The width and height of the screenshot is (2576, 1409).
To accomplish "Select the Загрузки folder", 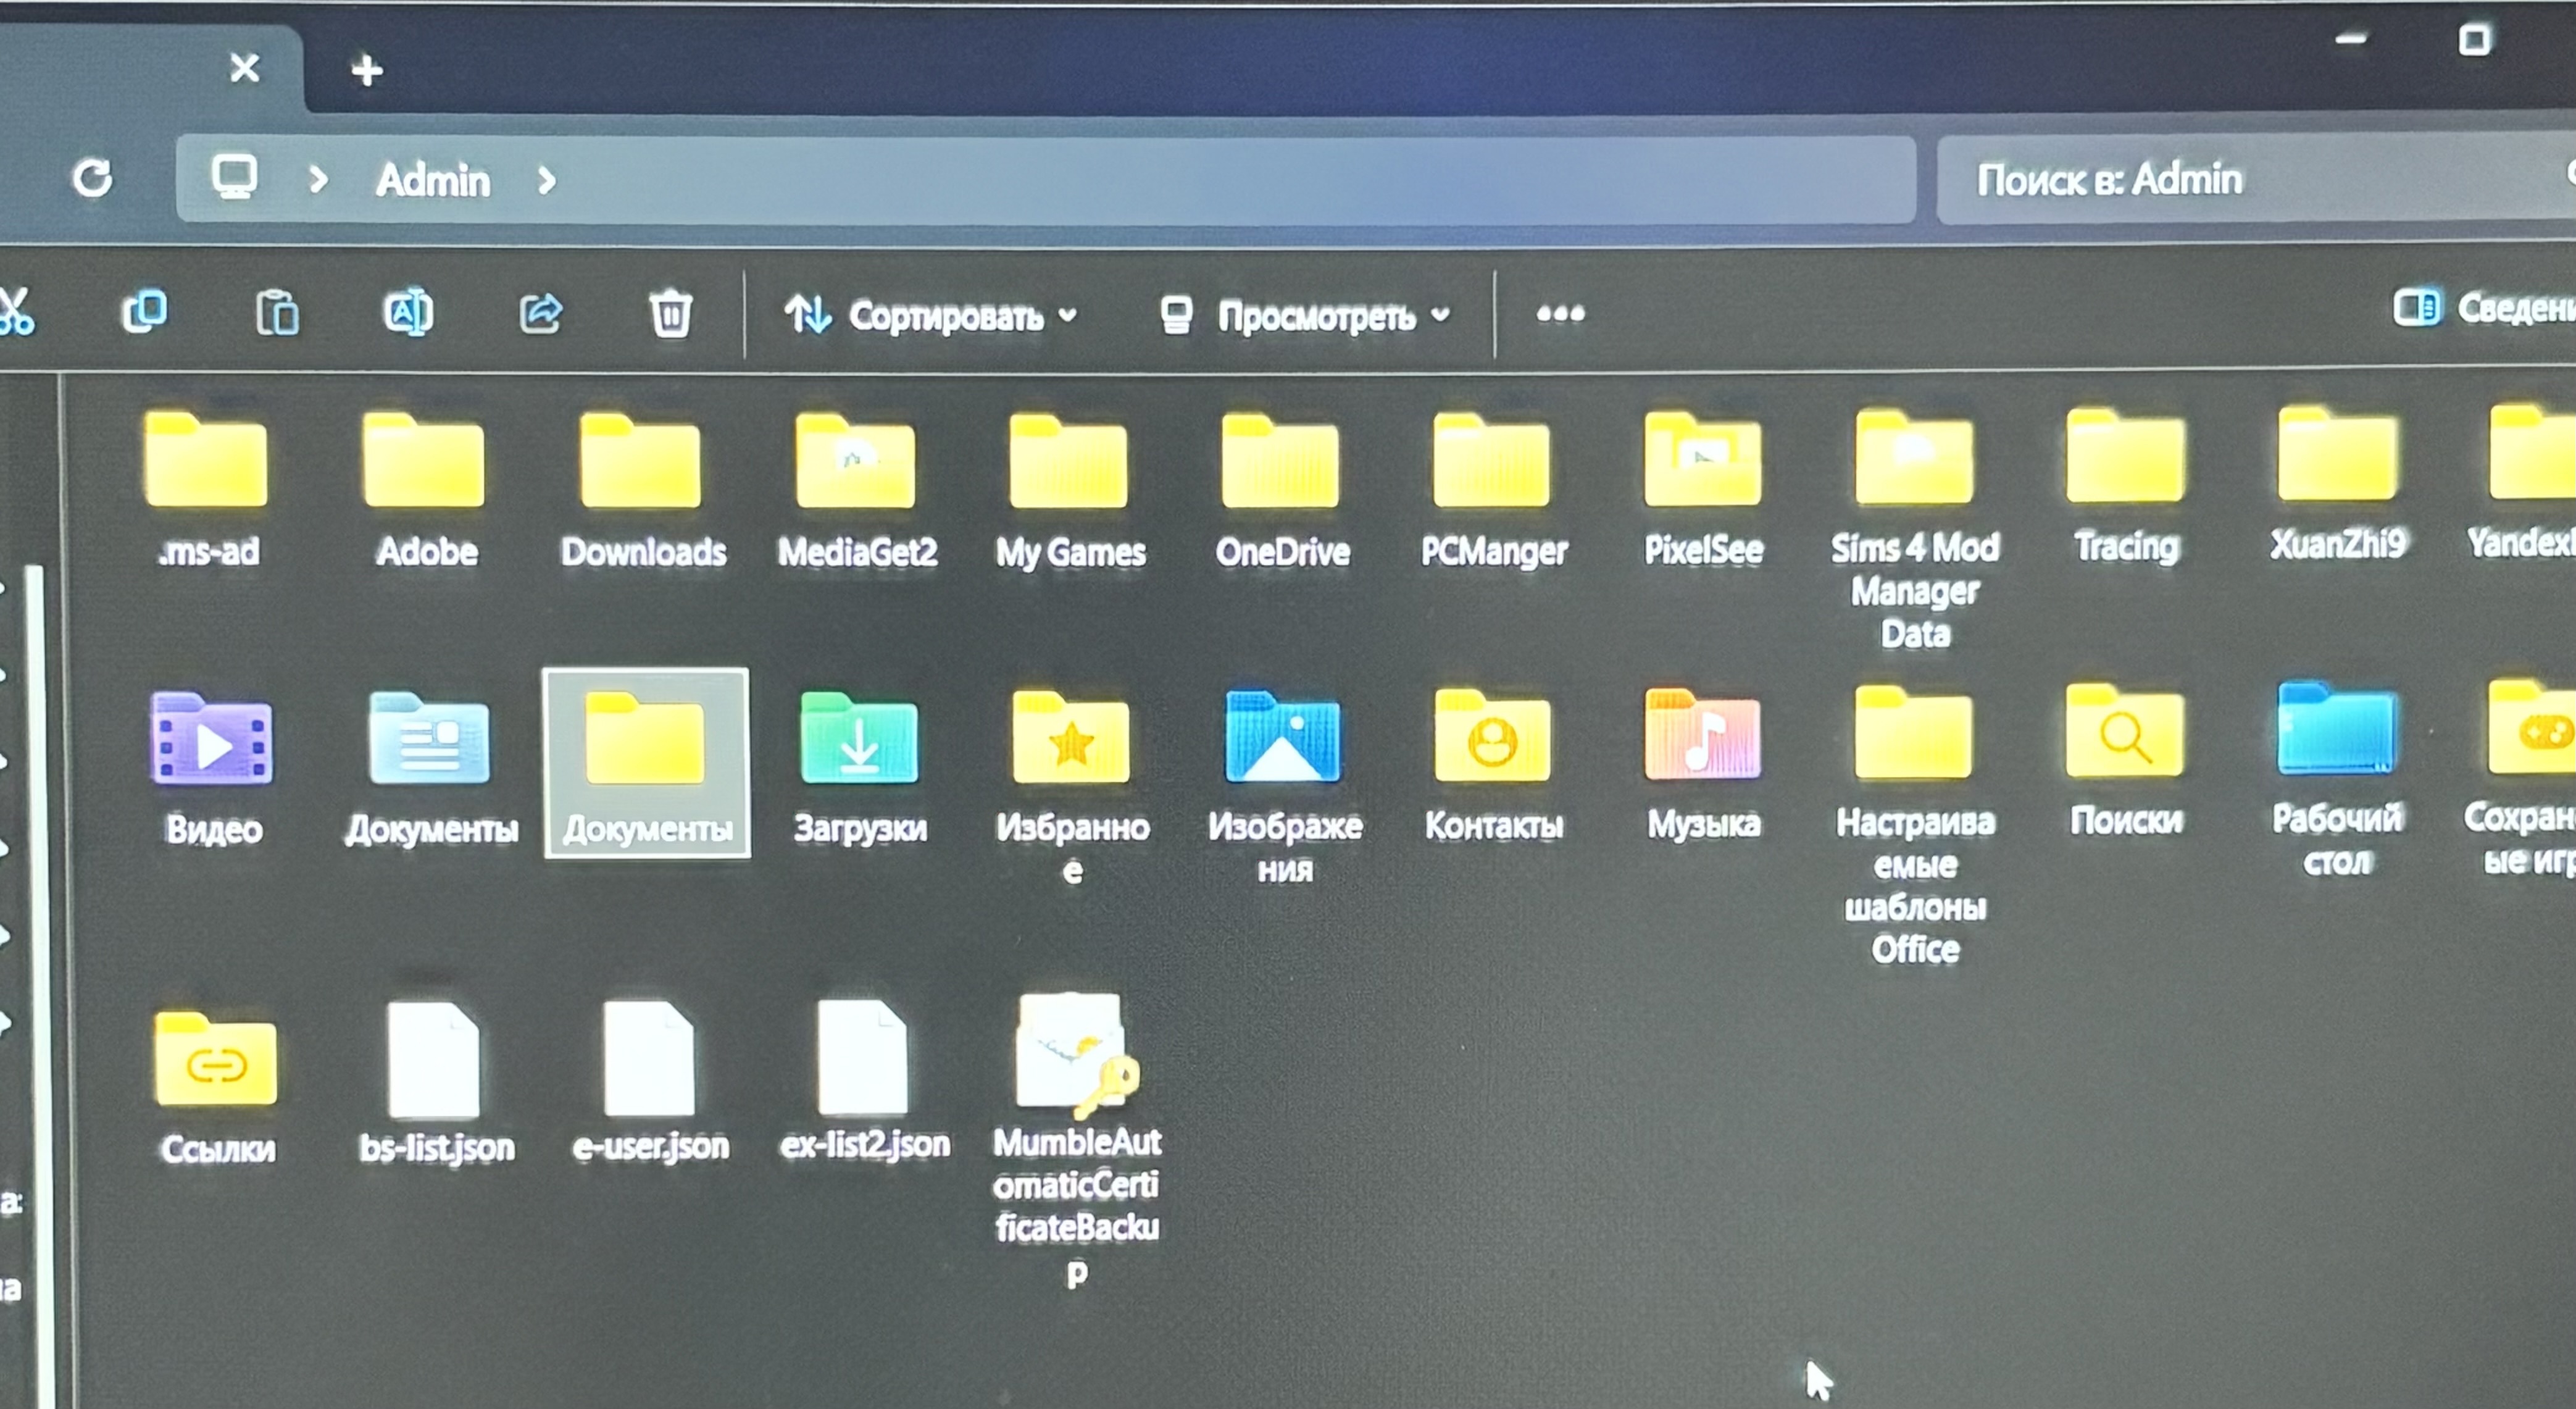I will click(860, 768).
